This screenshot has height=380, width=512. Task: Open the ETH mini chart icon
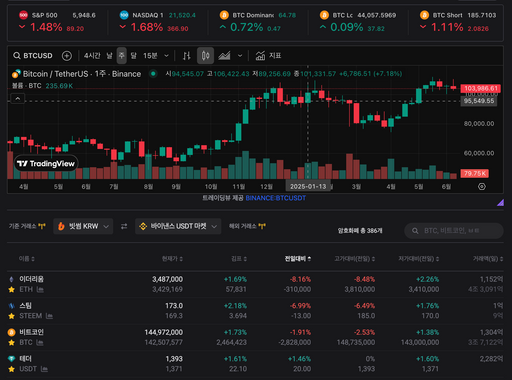coord(40,290)
